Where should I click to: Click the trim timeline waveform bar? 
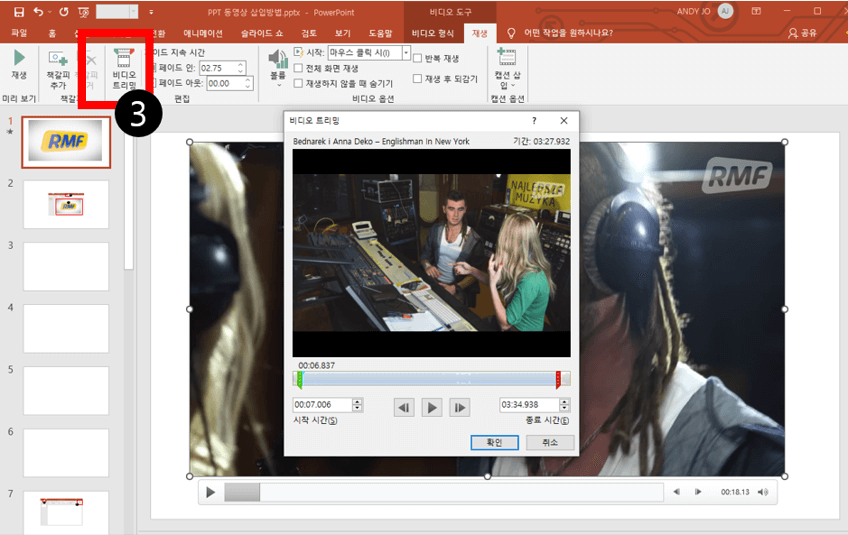click(x=431, y=379)
